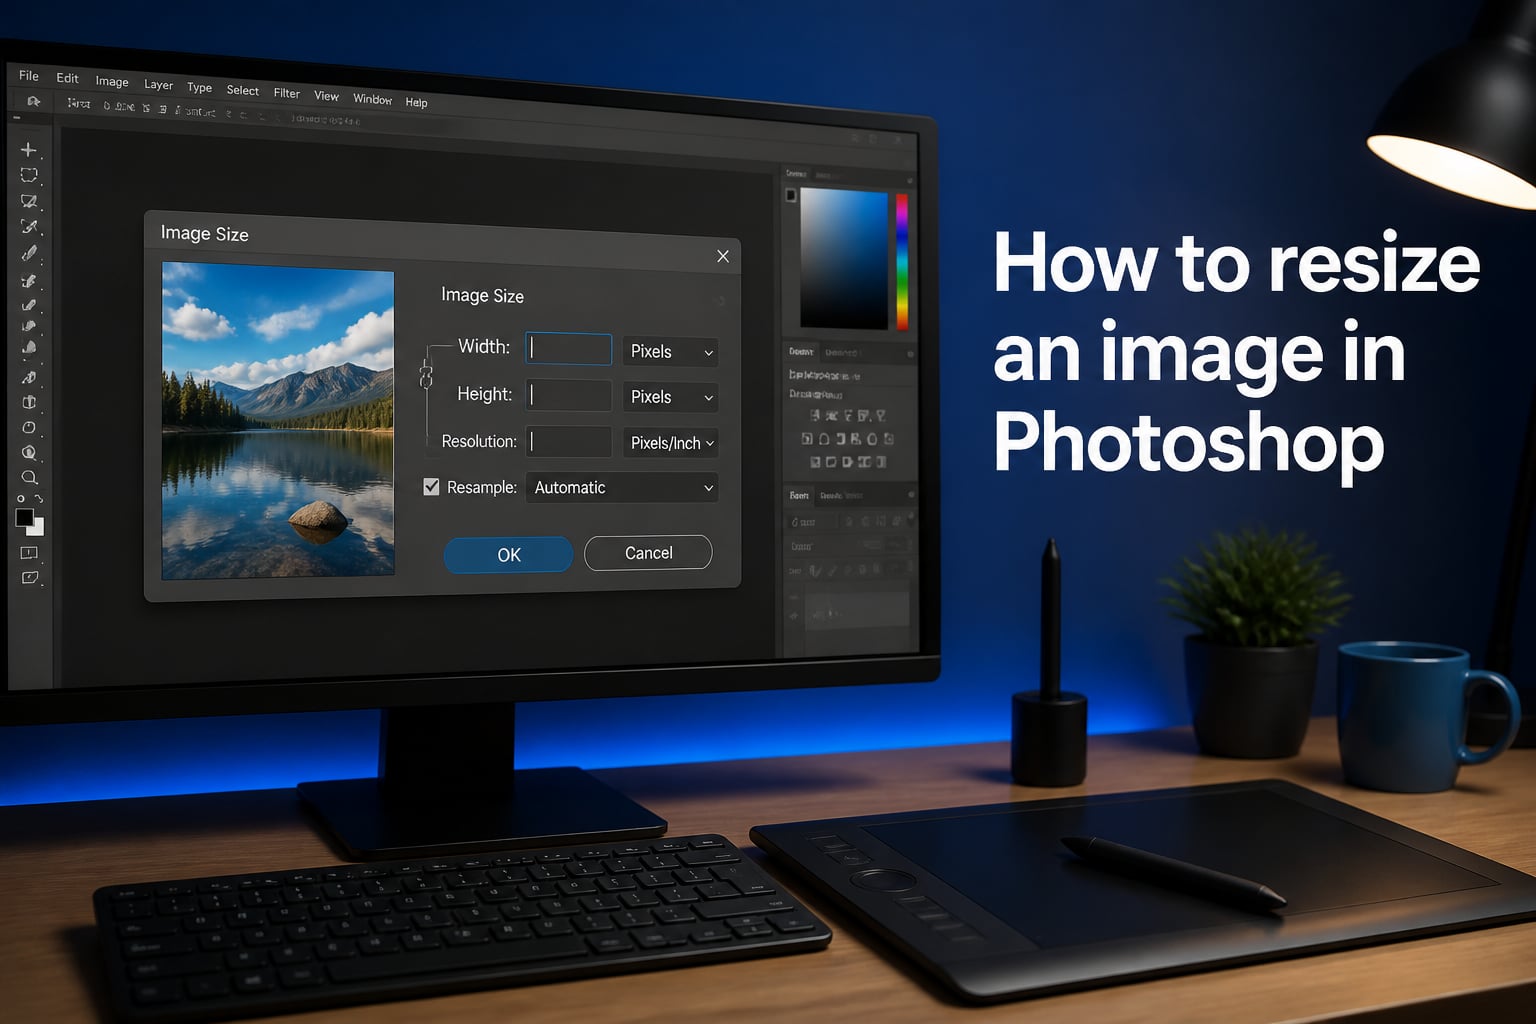The height and width of the screenshot is (1024, 1536).
Task: Open the Window menu
Action: point(373,99)
